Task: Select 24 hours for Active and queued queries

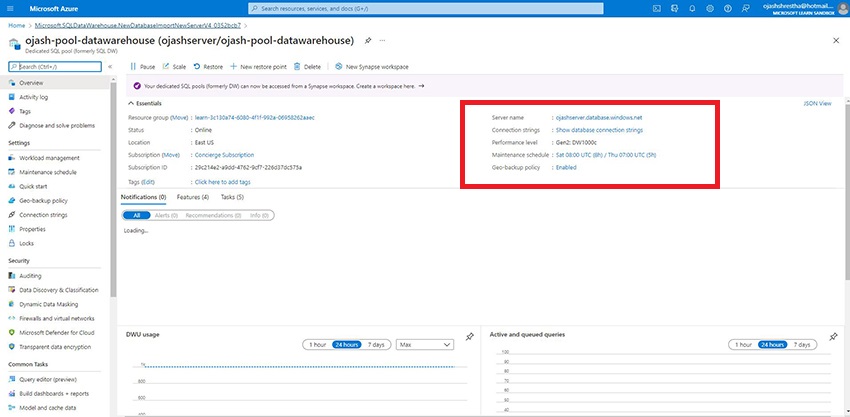Action: 772,345
